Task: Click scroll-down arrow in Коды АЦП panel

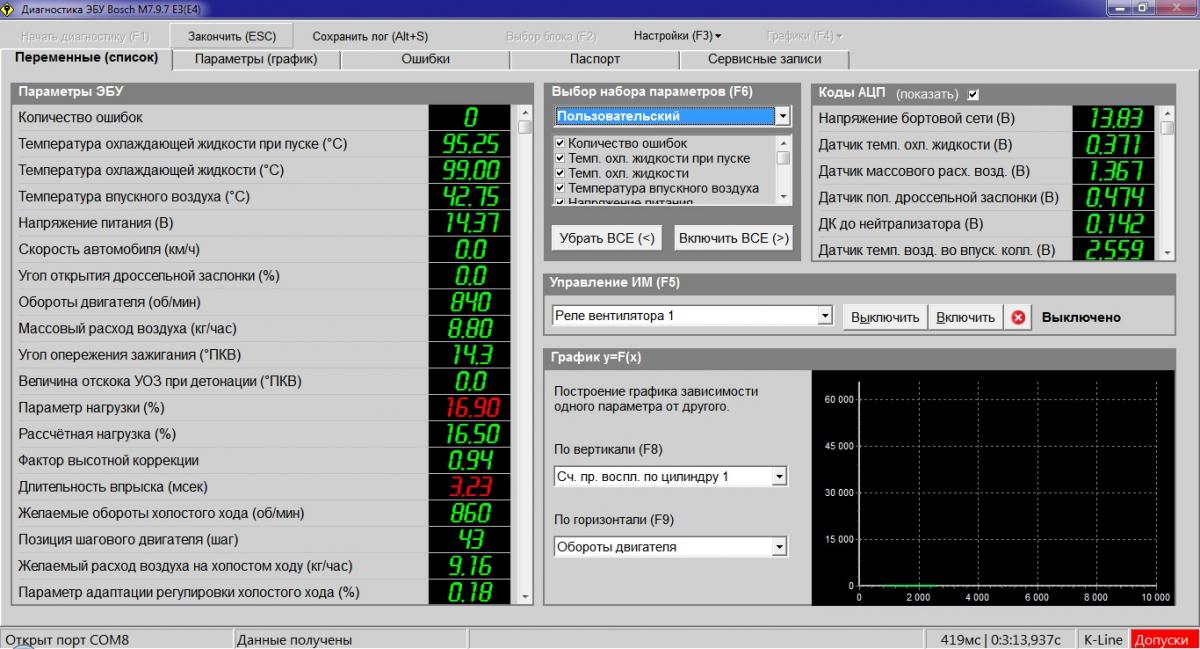Action: coord(1166,251)
